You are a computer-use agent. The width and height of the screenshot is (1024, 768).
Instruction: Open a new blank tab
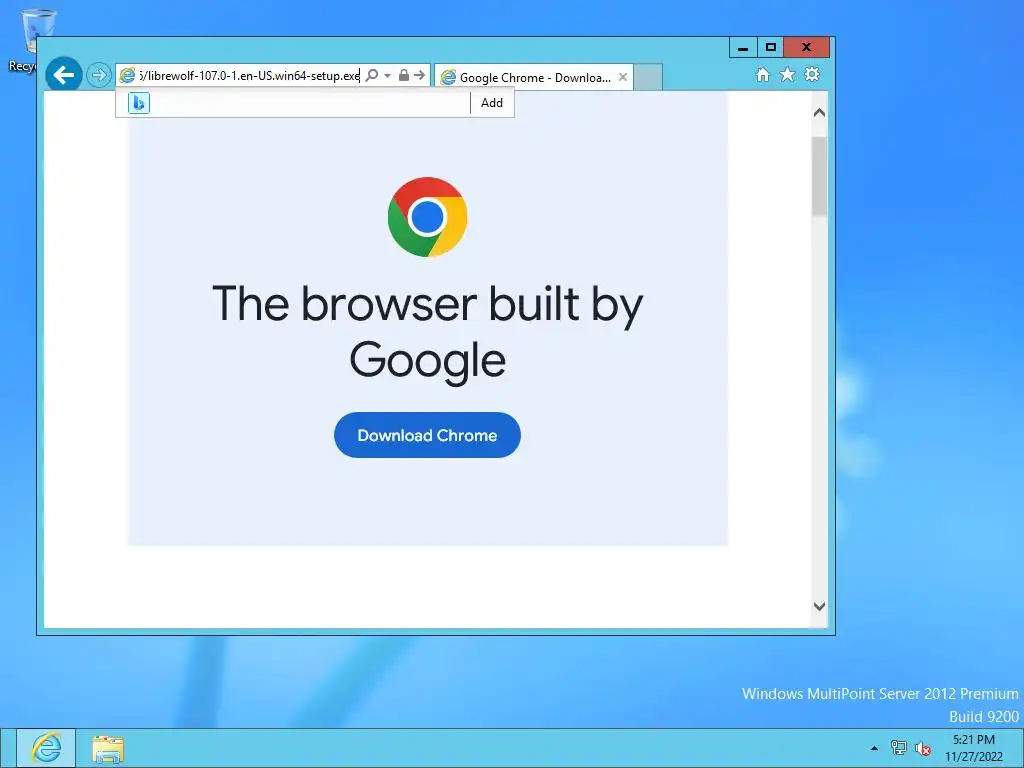click(x=648, y=78)
